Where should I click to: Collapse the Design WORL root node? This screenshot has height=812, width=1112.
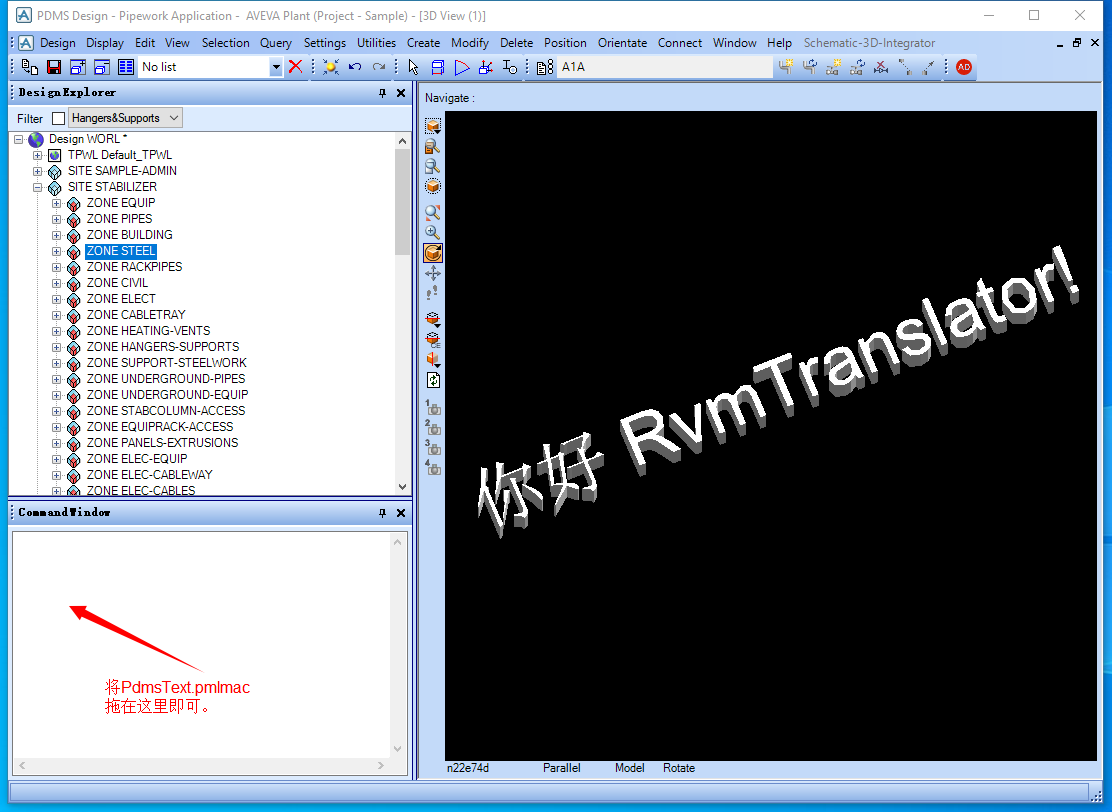point(18,139)
